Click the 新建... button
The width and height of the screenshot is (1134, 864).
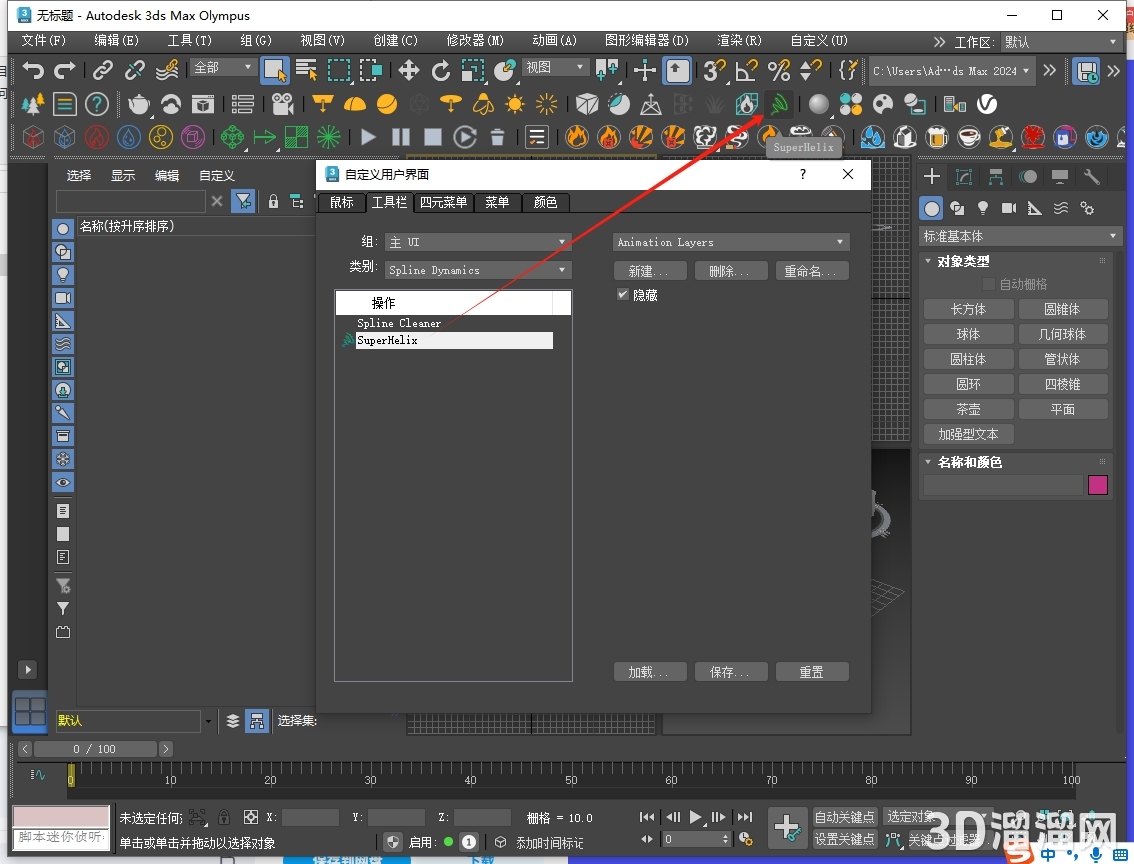click(650, 271)
